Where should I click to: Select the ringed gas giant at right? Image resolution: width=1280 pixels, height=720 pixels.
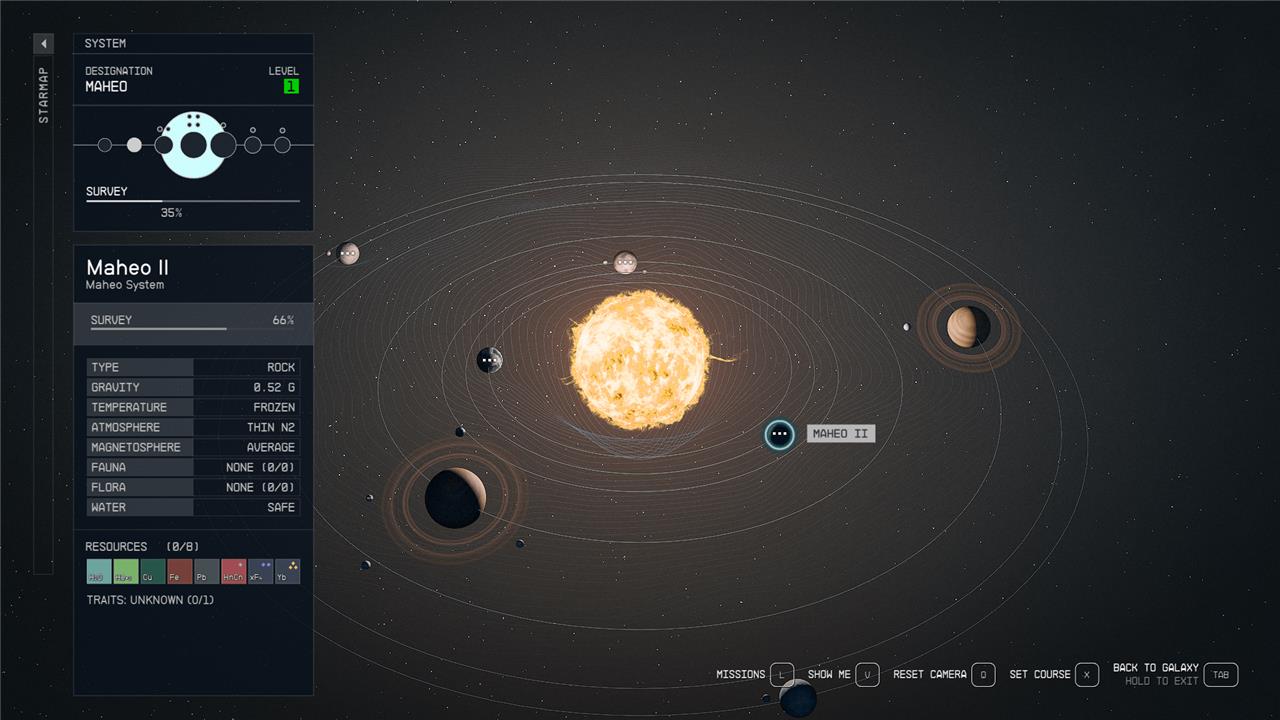[967, 327]
